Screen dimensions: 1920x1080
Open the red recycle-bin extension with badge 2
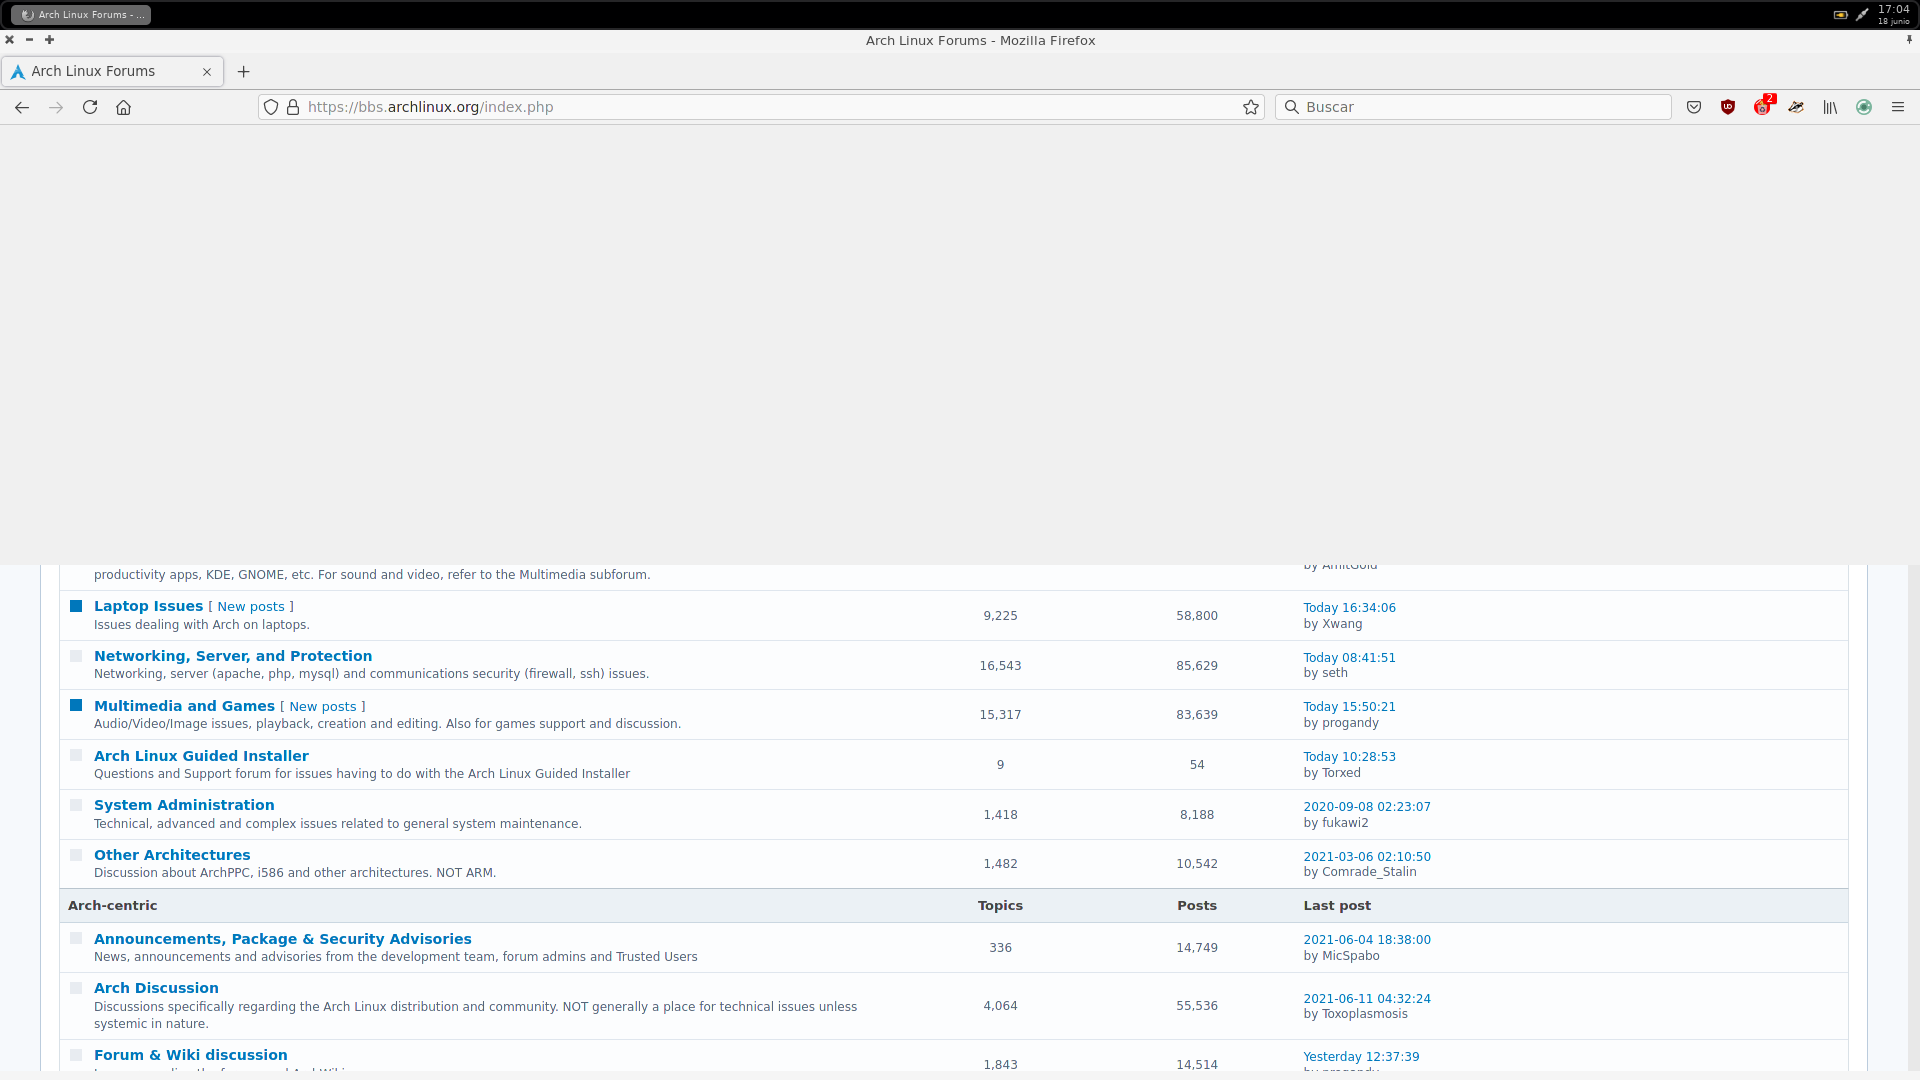pyautogui.click(x=1763, y=106)
